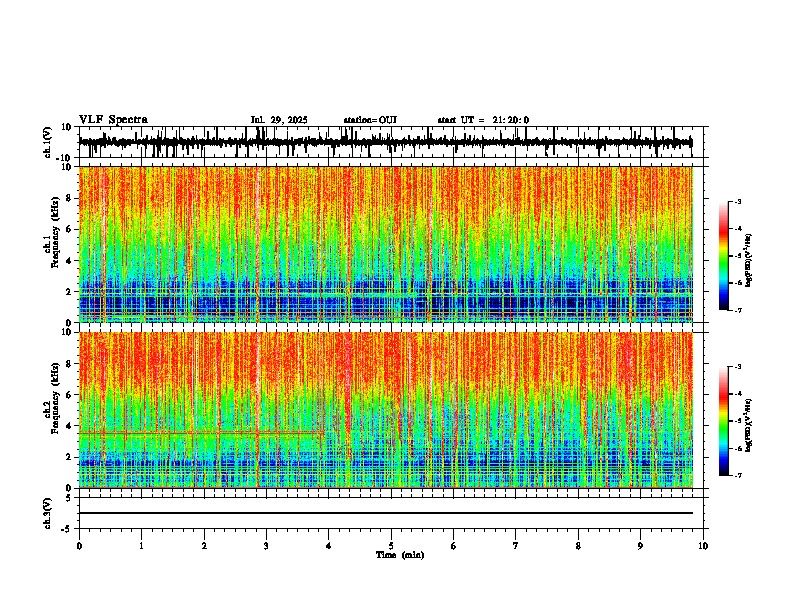This screenshot has width=792, height=612.
Task: Click the "-3" tick on ch.1 colorbar
Action: pyautogui.click(x=737, y=201)
